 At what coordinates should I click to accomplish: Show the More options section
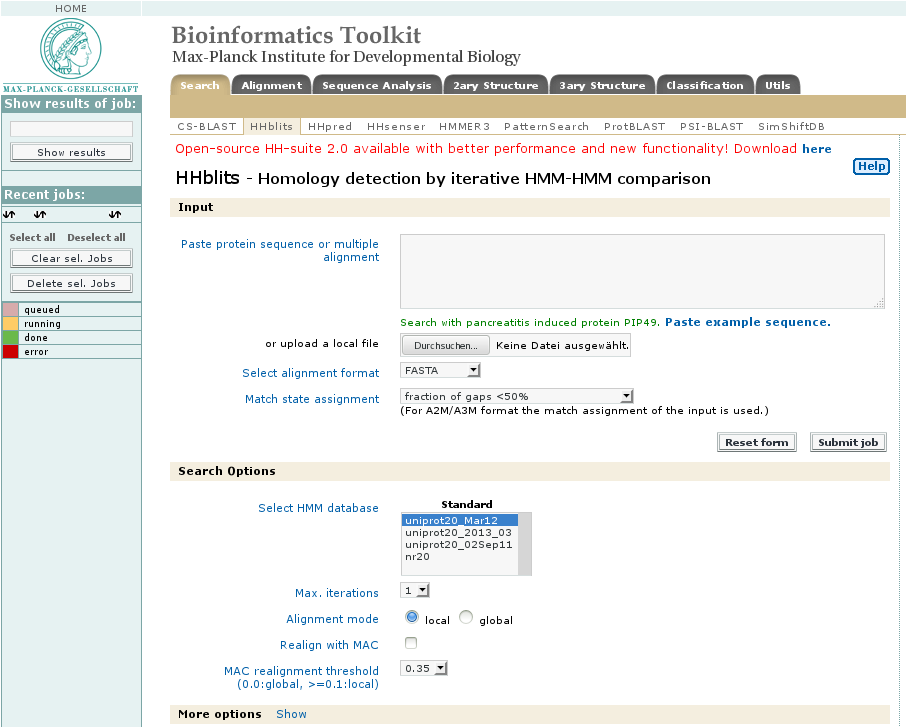pyautogui.click(x=291, y=714)
